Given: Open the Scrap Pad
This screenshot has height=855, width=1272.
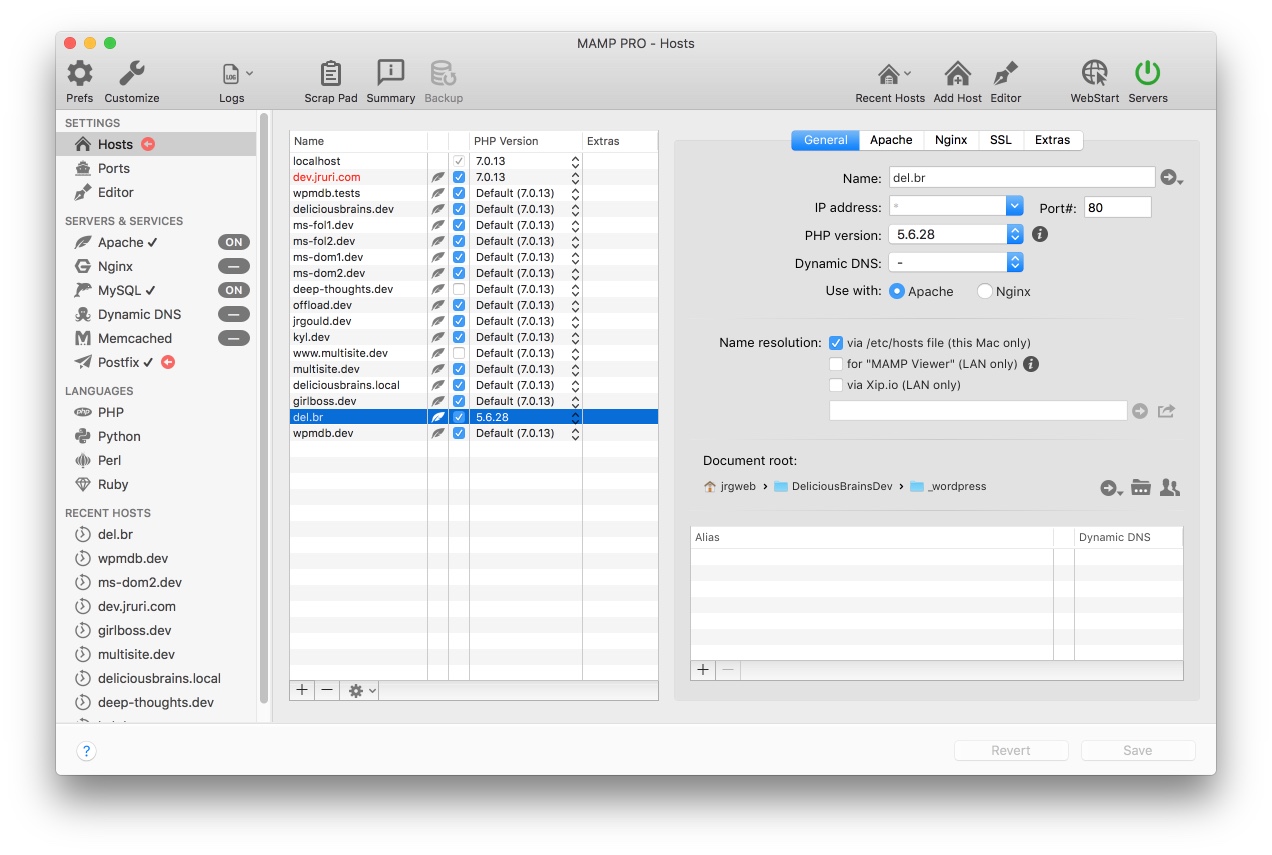Looking at the screenshot, I should 330,81.
